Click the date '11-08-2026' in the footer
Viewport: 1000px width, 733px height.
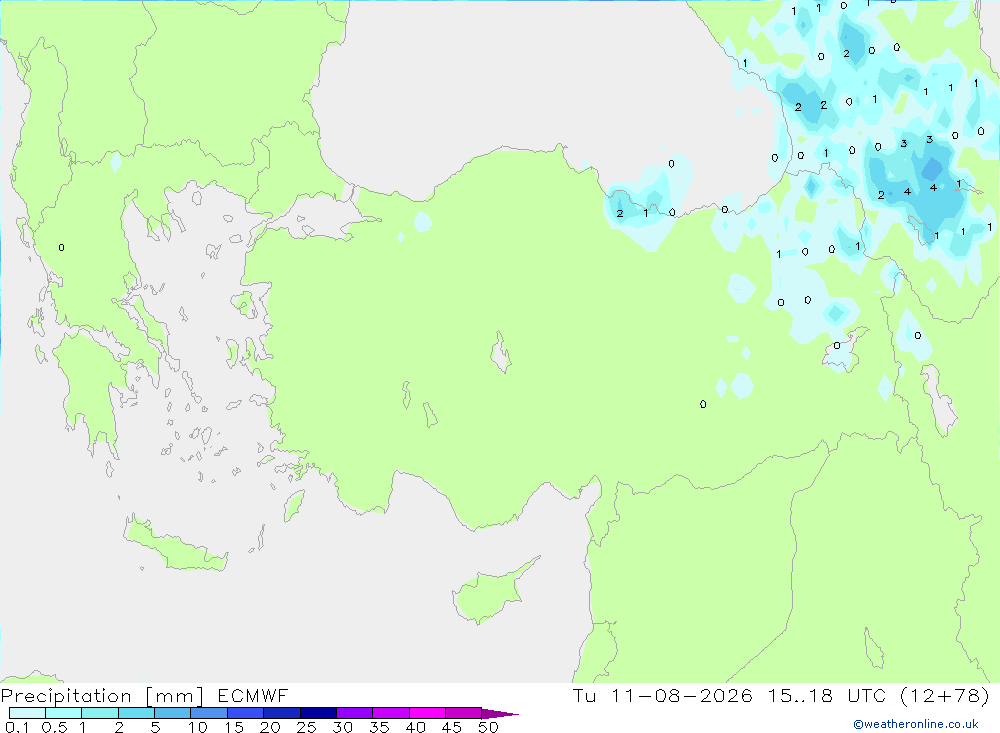(x=682, y=695)
